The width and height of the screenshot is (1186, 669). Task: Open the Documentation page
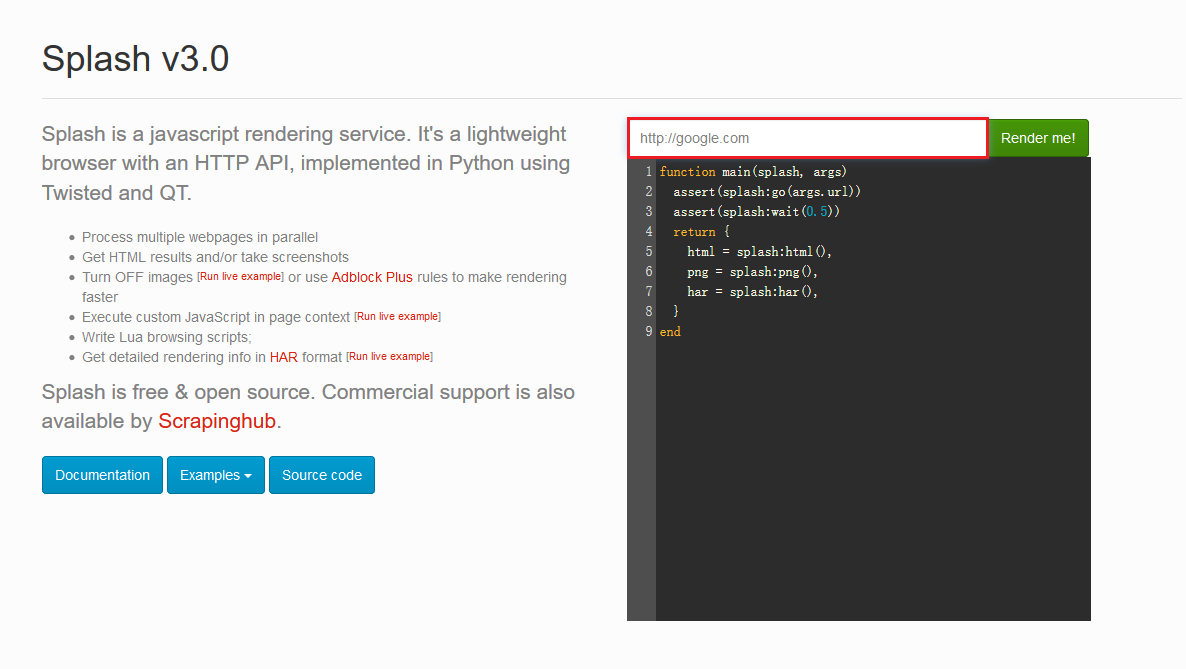[102, 475]
